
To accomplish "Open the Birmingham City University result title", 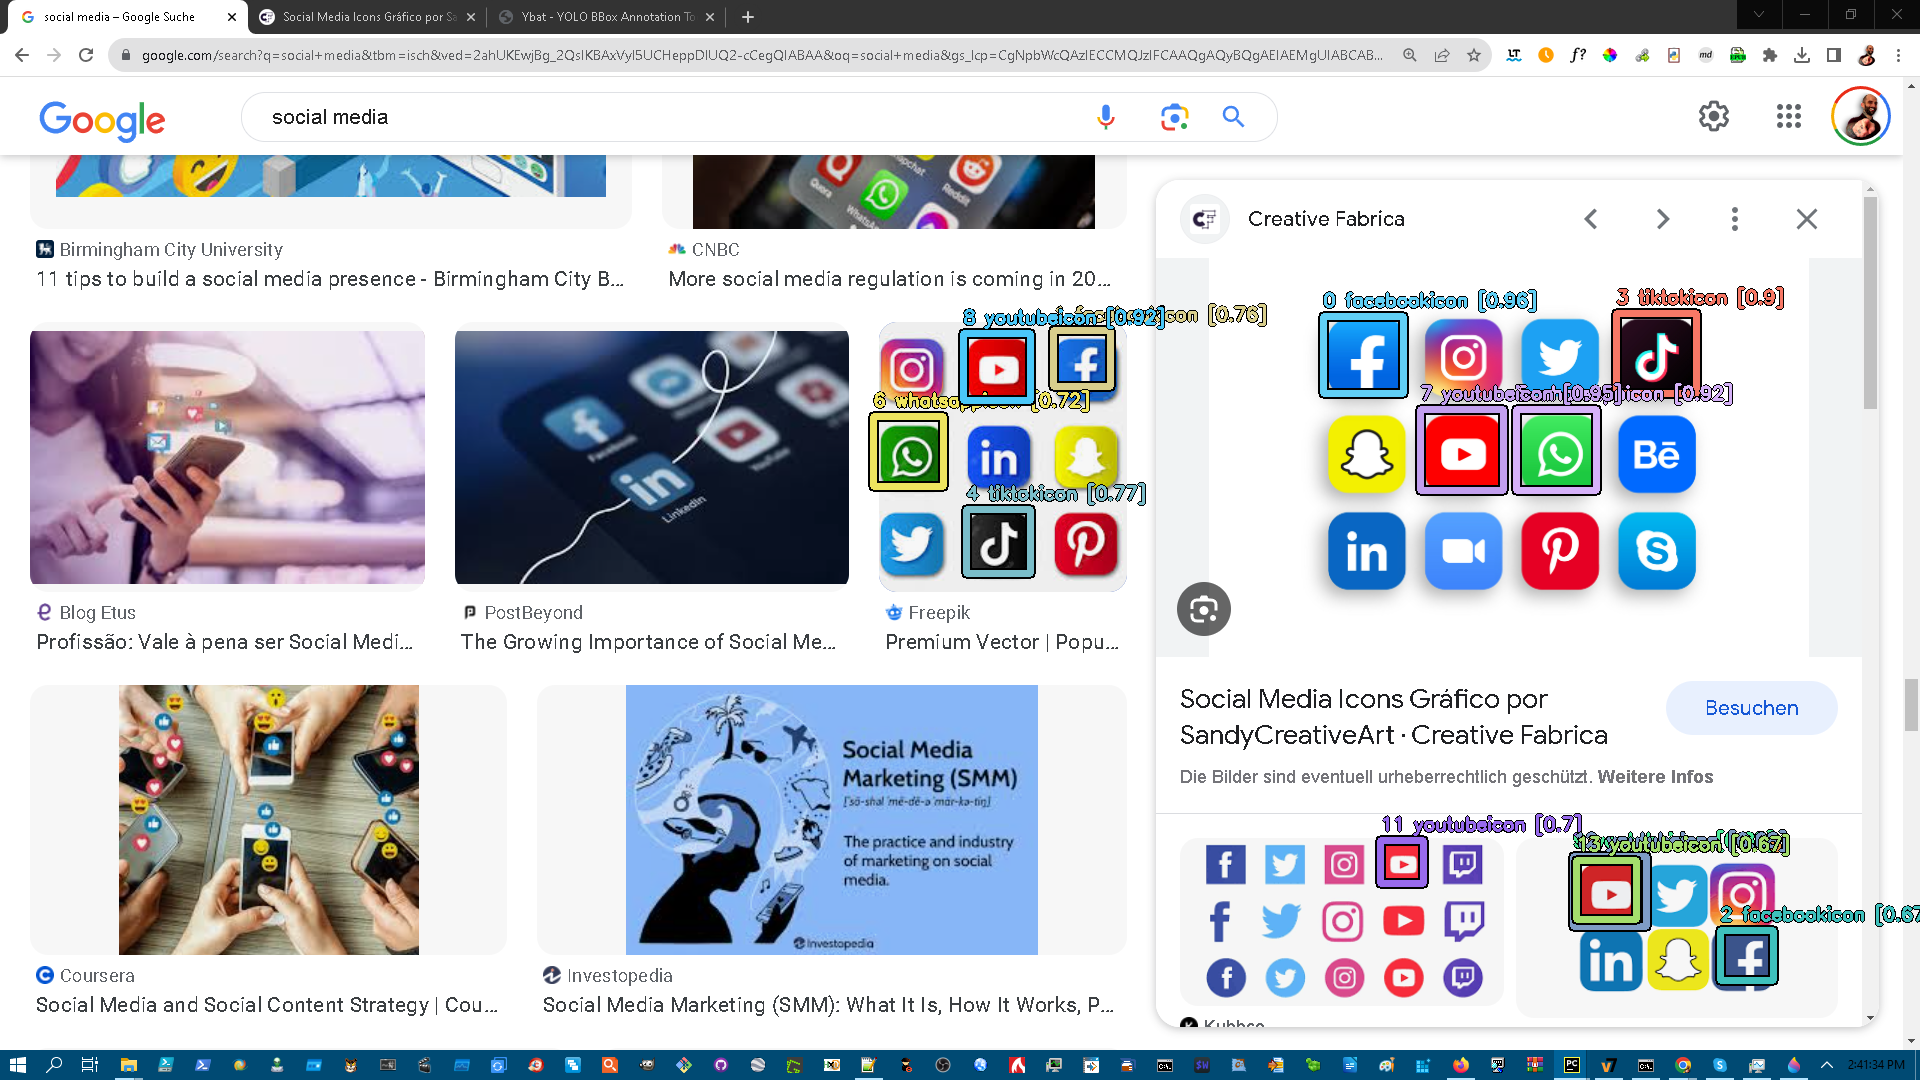I will click(330, 279).
